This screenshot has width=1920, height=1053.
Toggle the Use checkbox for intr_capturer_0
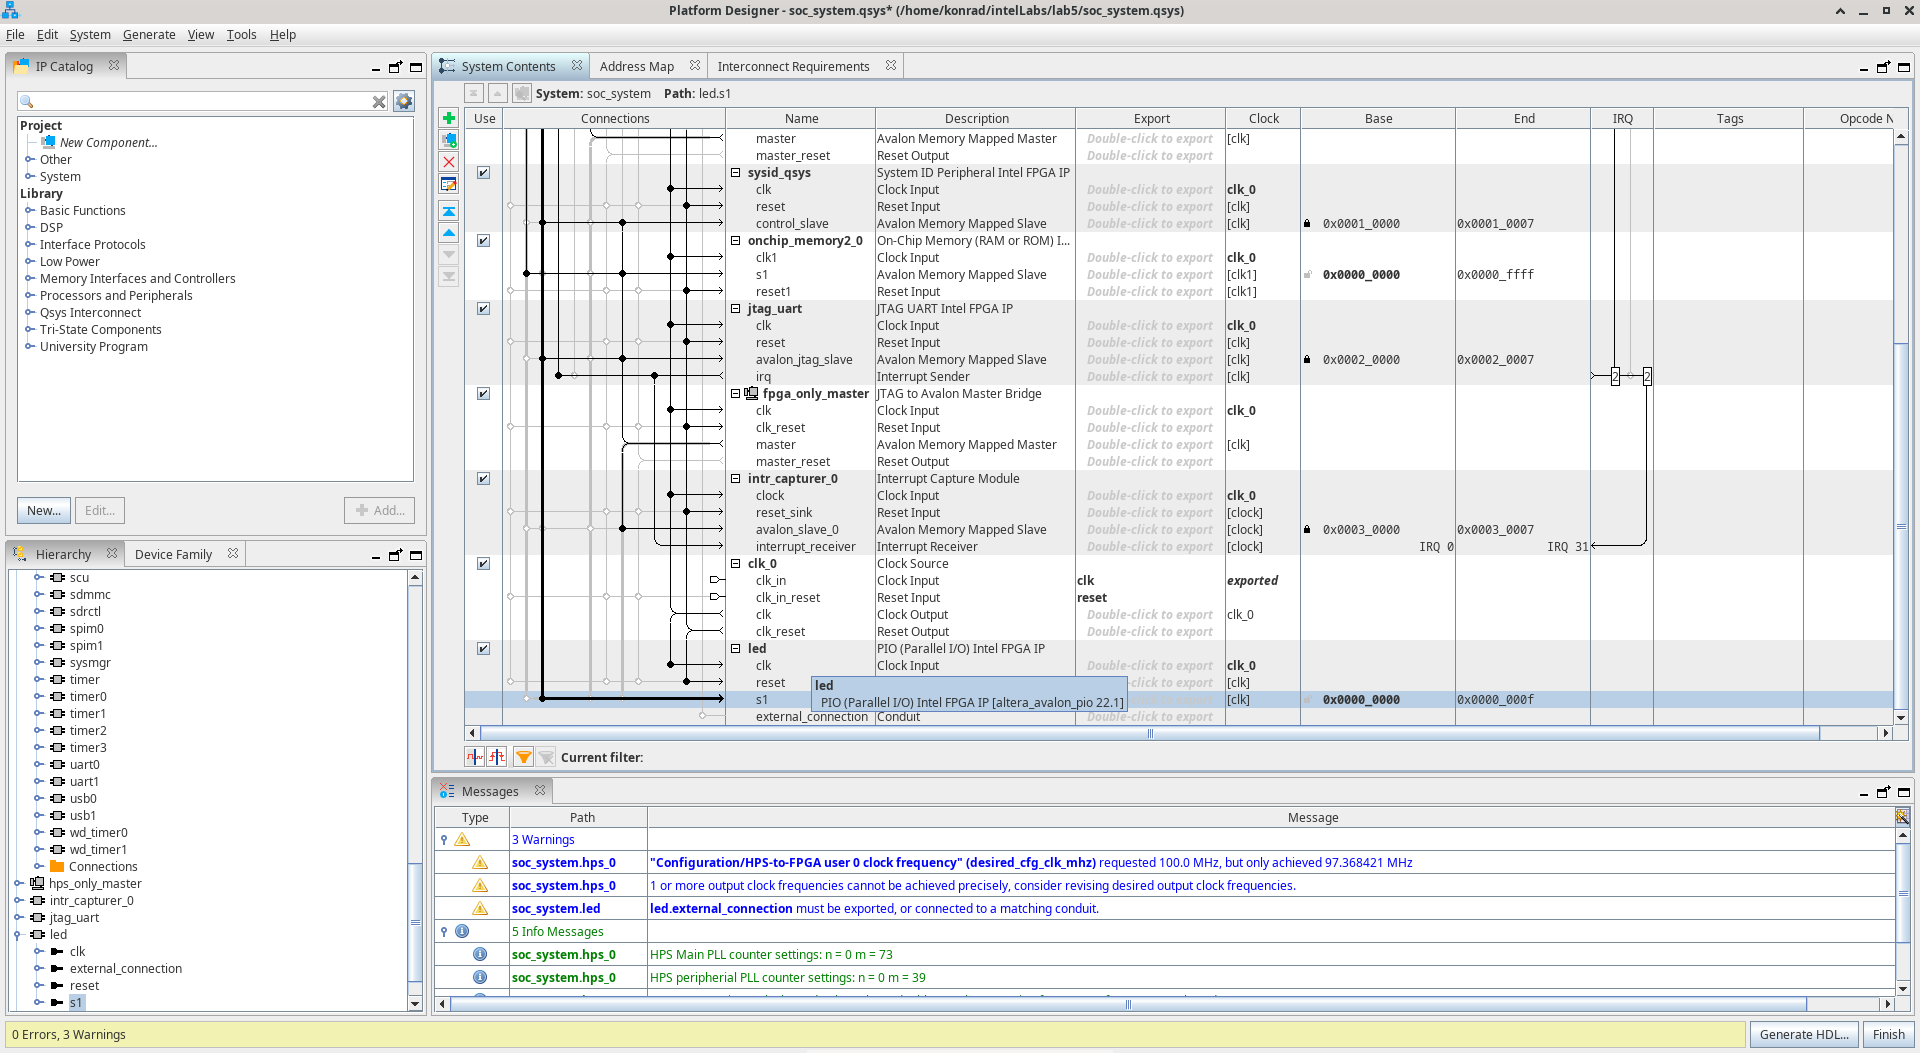click(483, 479)
